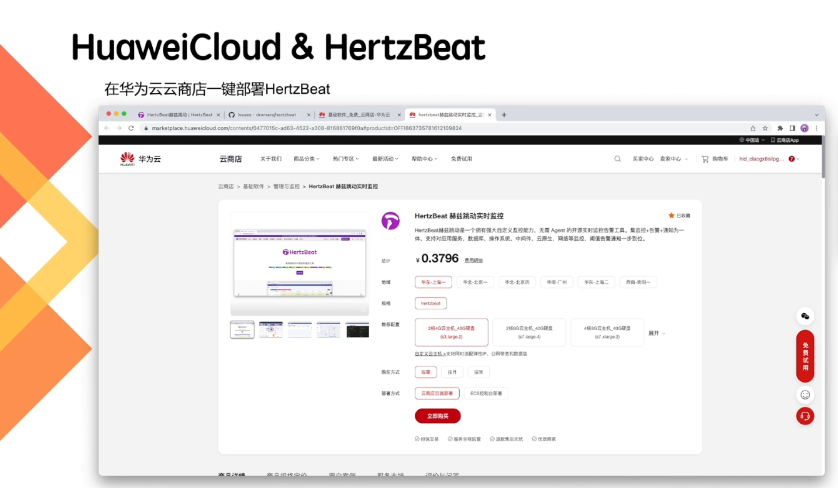Click the share icon in the address bar
The image size is (838, 488).
752,128
